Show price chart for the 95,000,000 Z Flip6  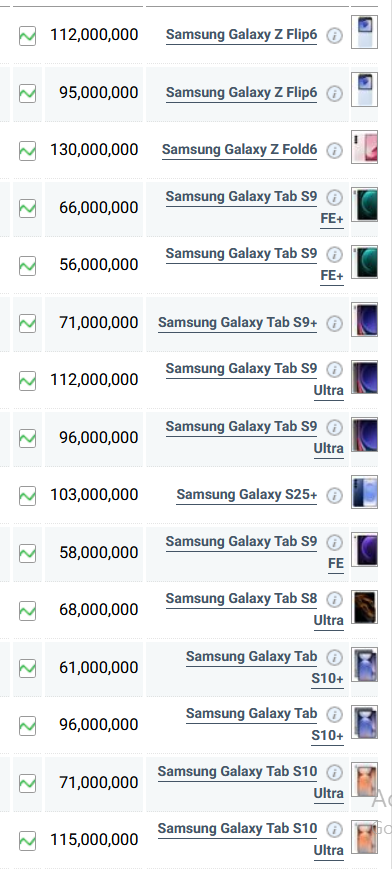pos(27,93)
